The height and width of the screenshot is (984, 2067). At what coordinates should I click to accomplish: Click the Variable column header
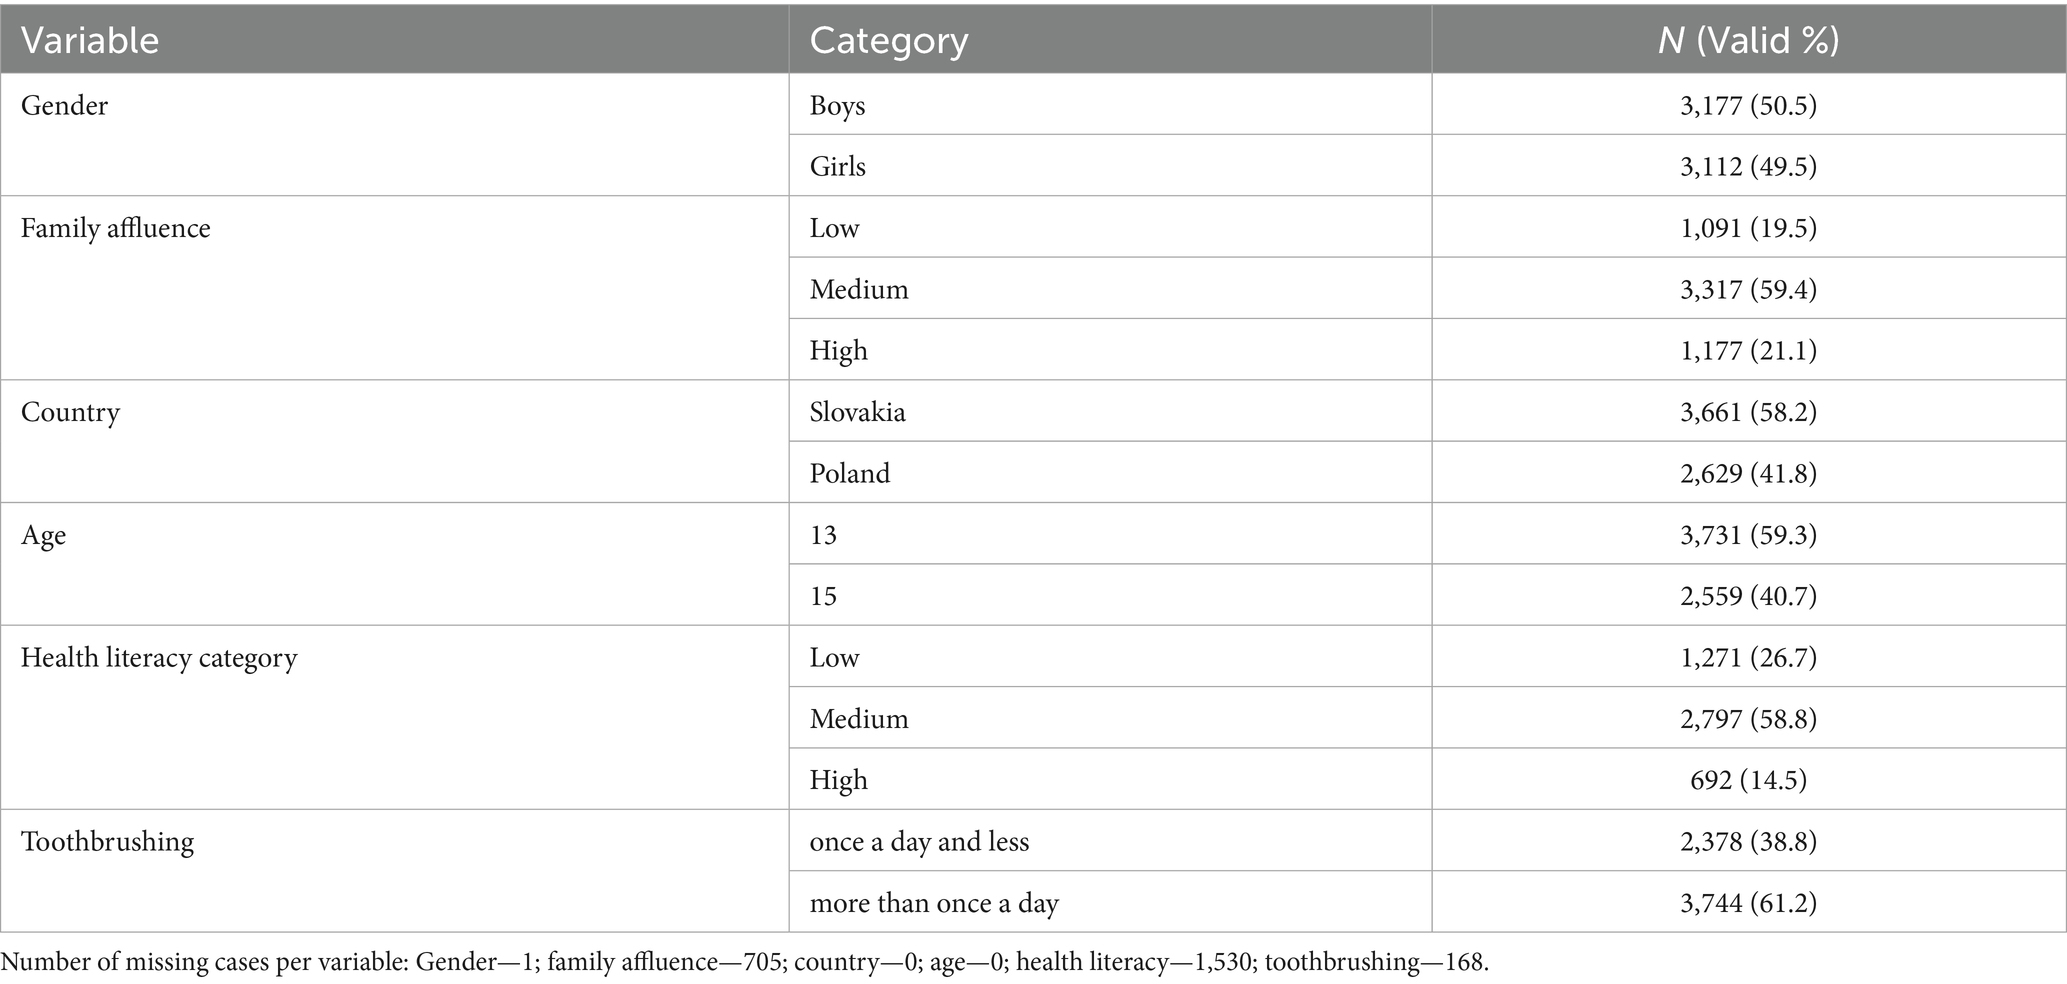[x=90, y=40]
